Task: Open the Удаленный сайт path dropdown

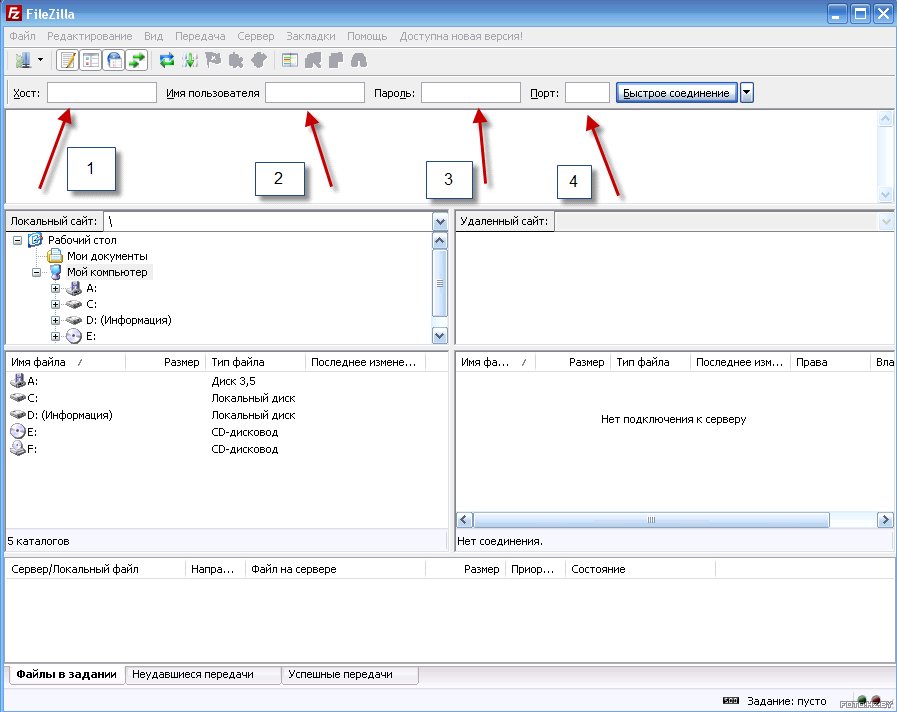Action: (886, 221)
